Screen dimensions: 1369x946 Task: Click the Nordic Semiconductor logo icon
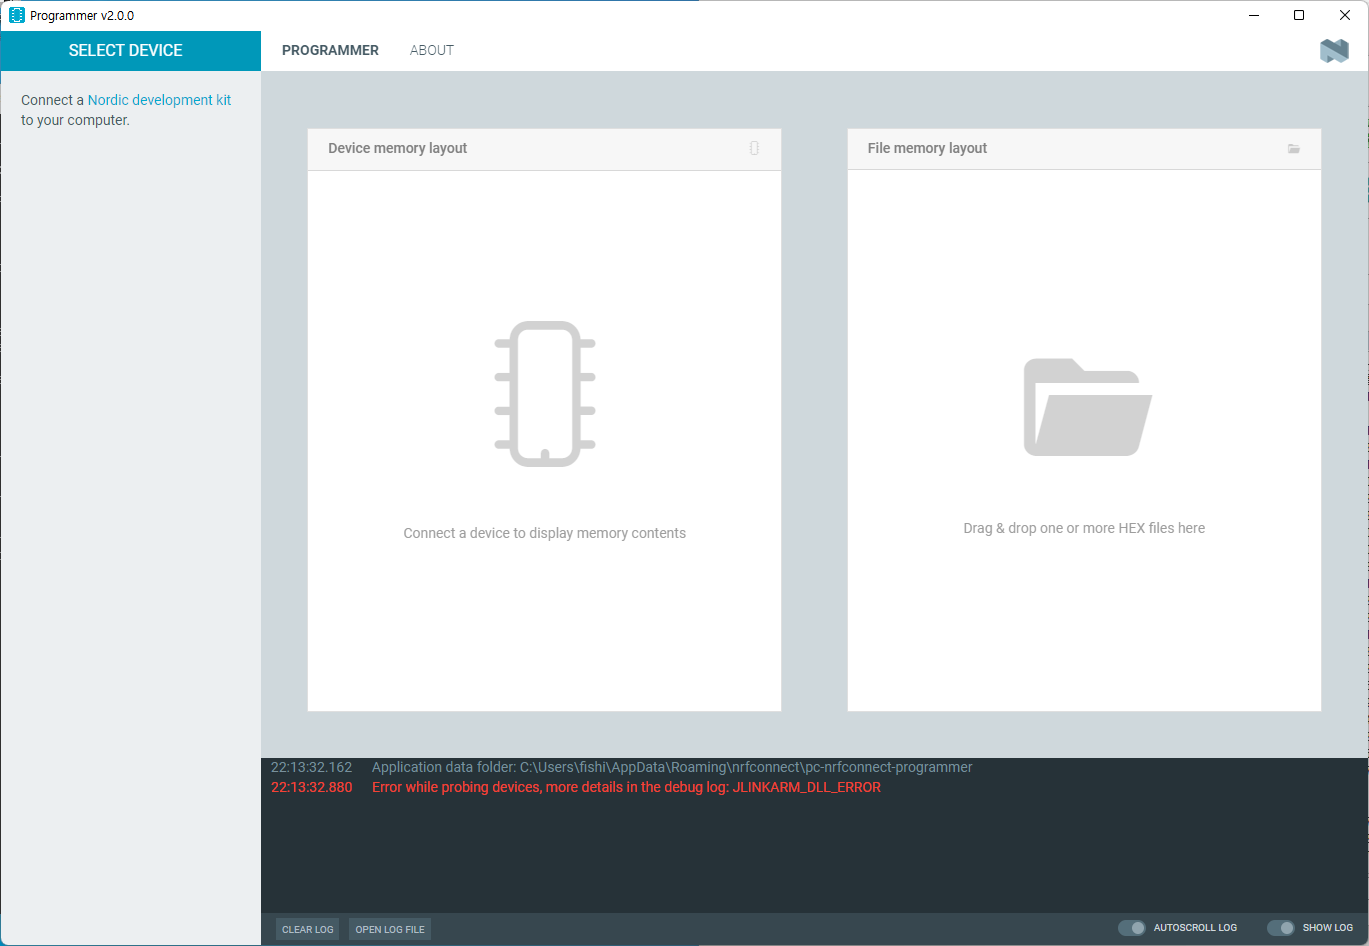coord(1334,50)
